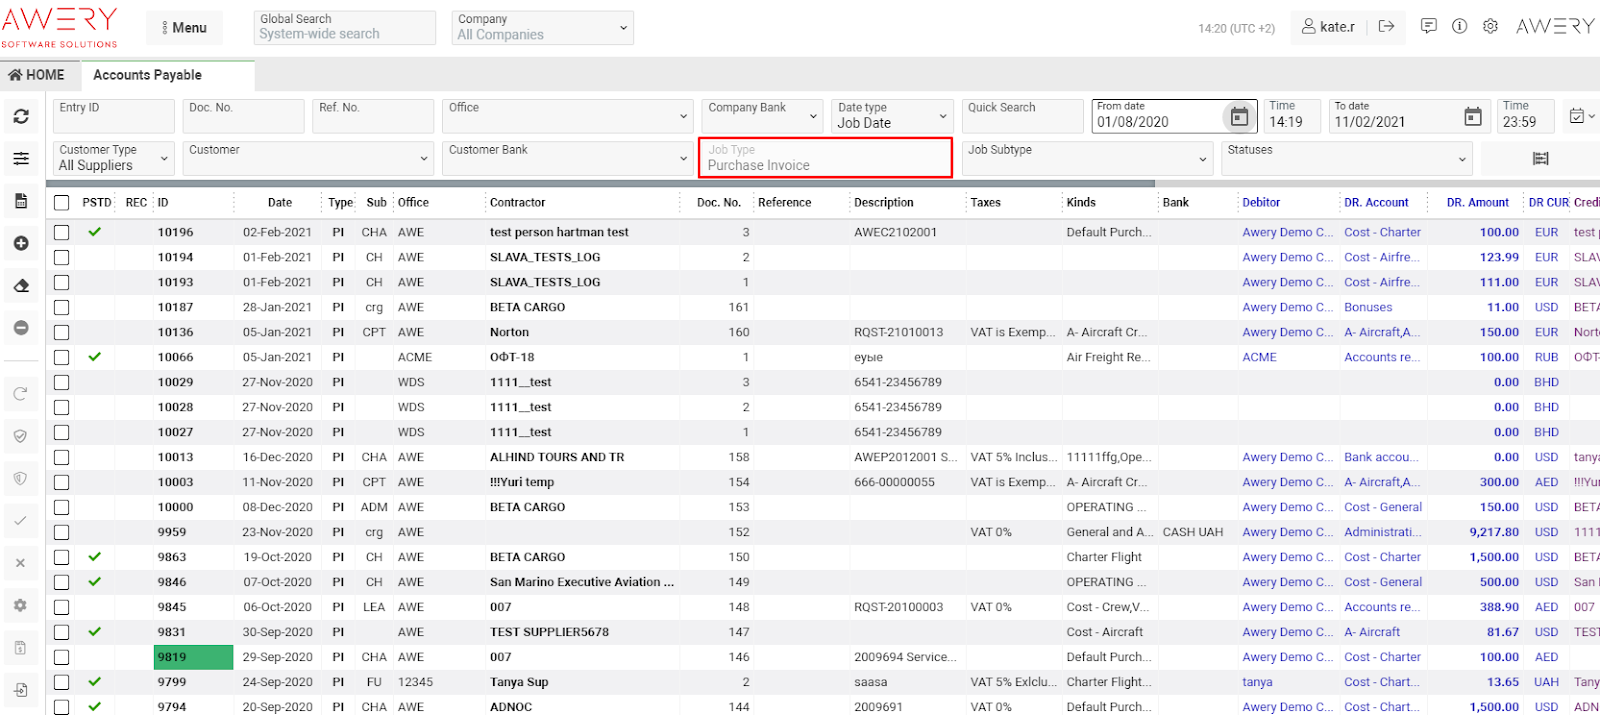Image resolution: width=1600 pixels, height=715 pixels.
Task: Open the Statuses dropdown filter
Action: point(1347,158)
